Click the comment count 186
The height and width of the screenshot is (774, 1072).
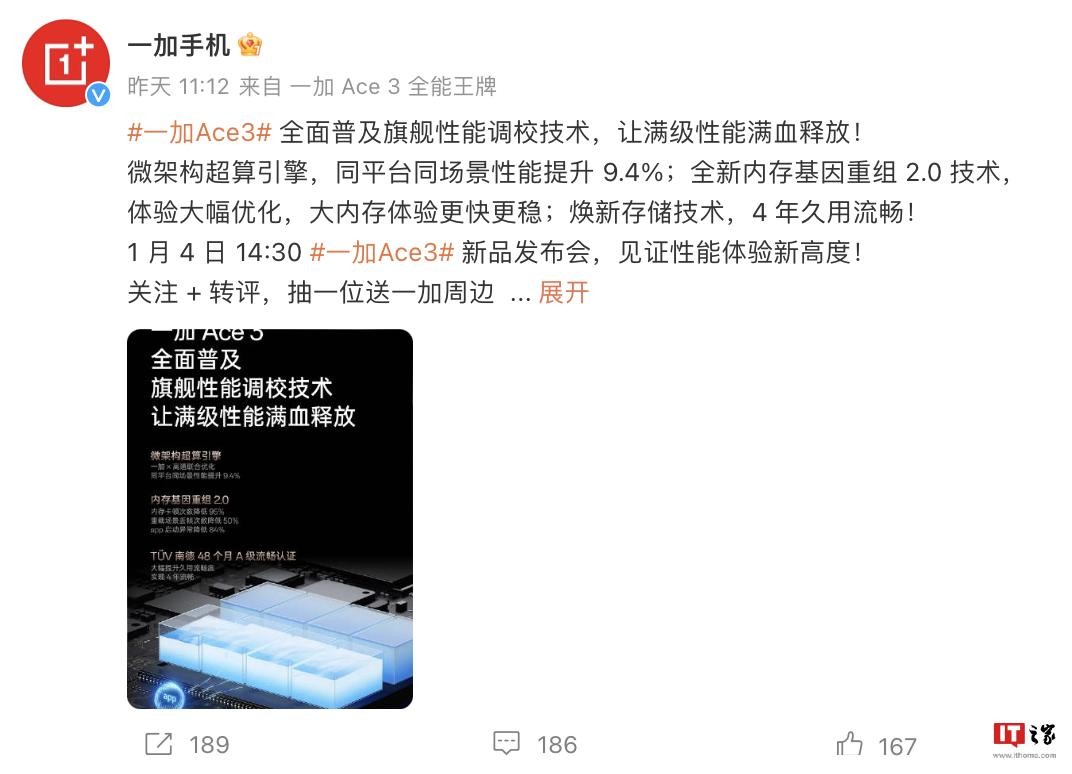click(x=557, y=744)
